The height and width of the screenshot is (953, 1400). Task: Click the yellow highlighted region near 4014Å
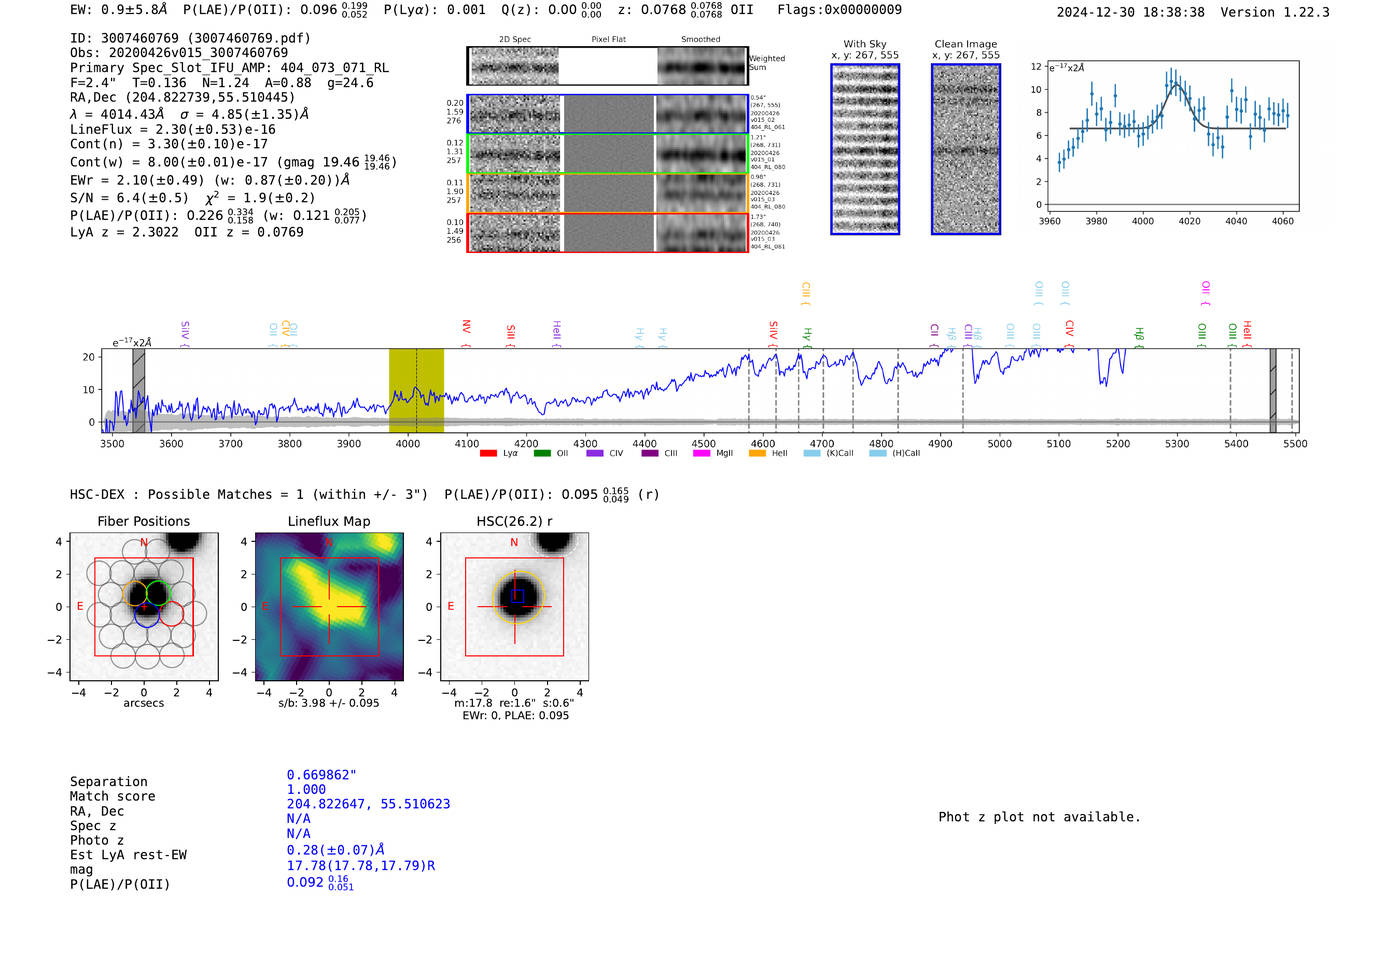tap(416, 391)
